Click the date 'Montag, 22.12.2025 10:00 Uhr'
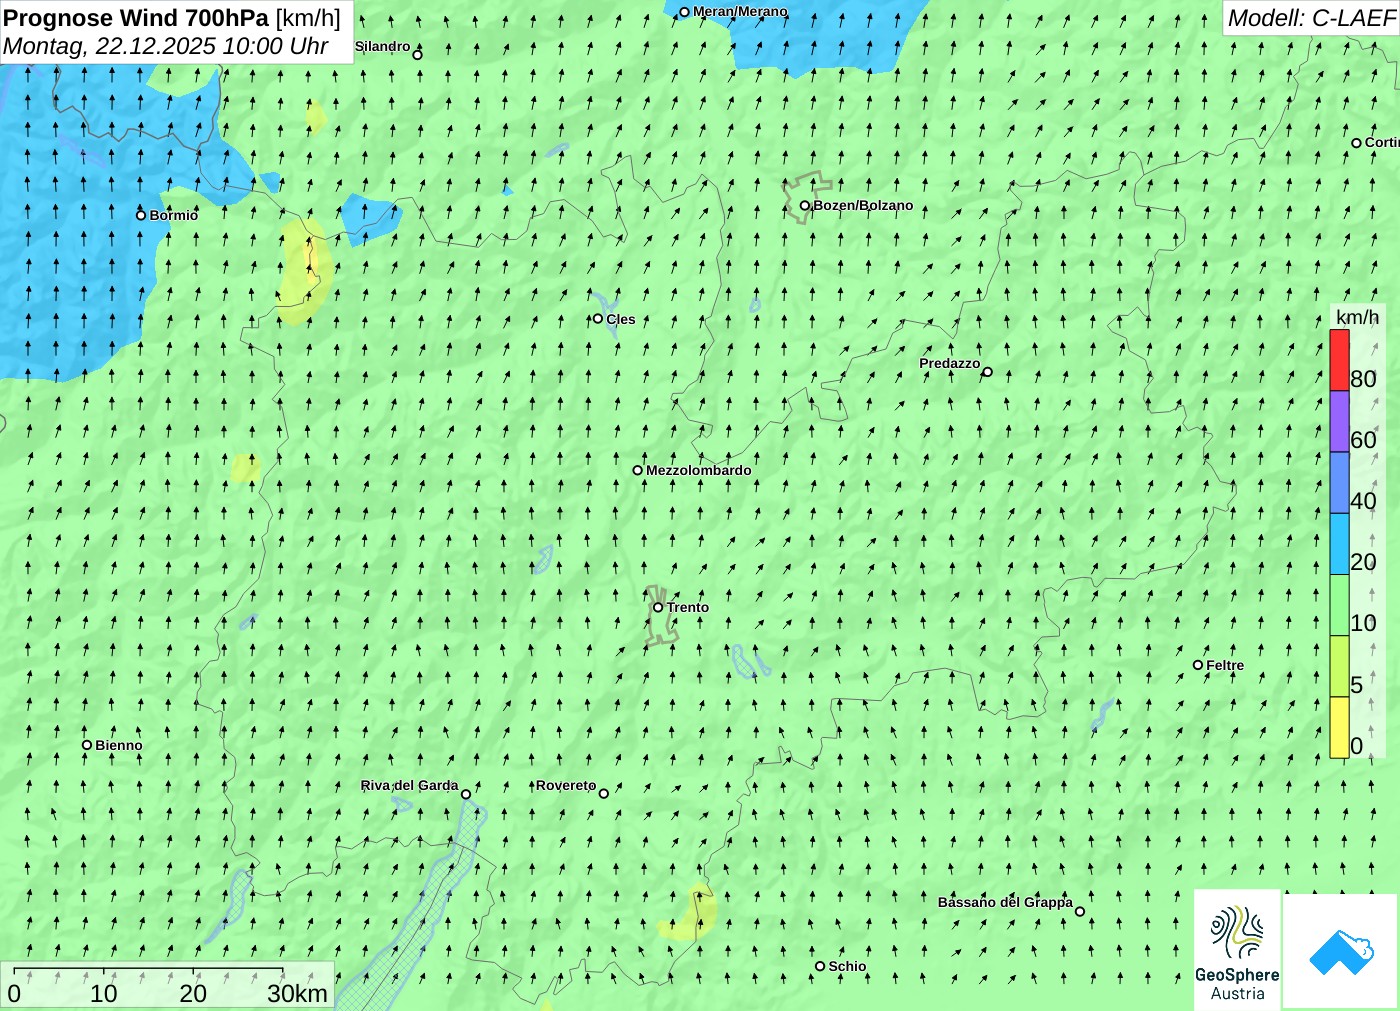Image resolution: width=1400 pixels, height=1011 pixels. 166,46
